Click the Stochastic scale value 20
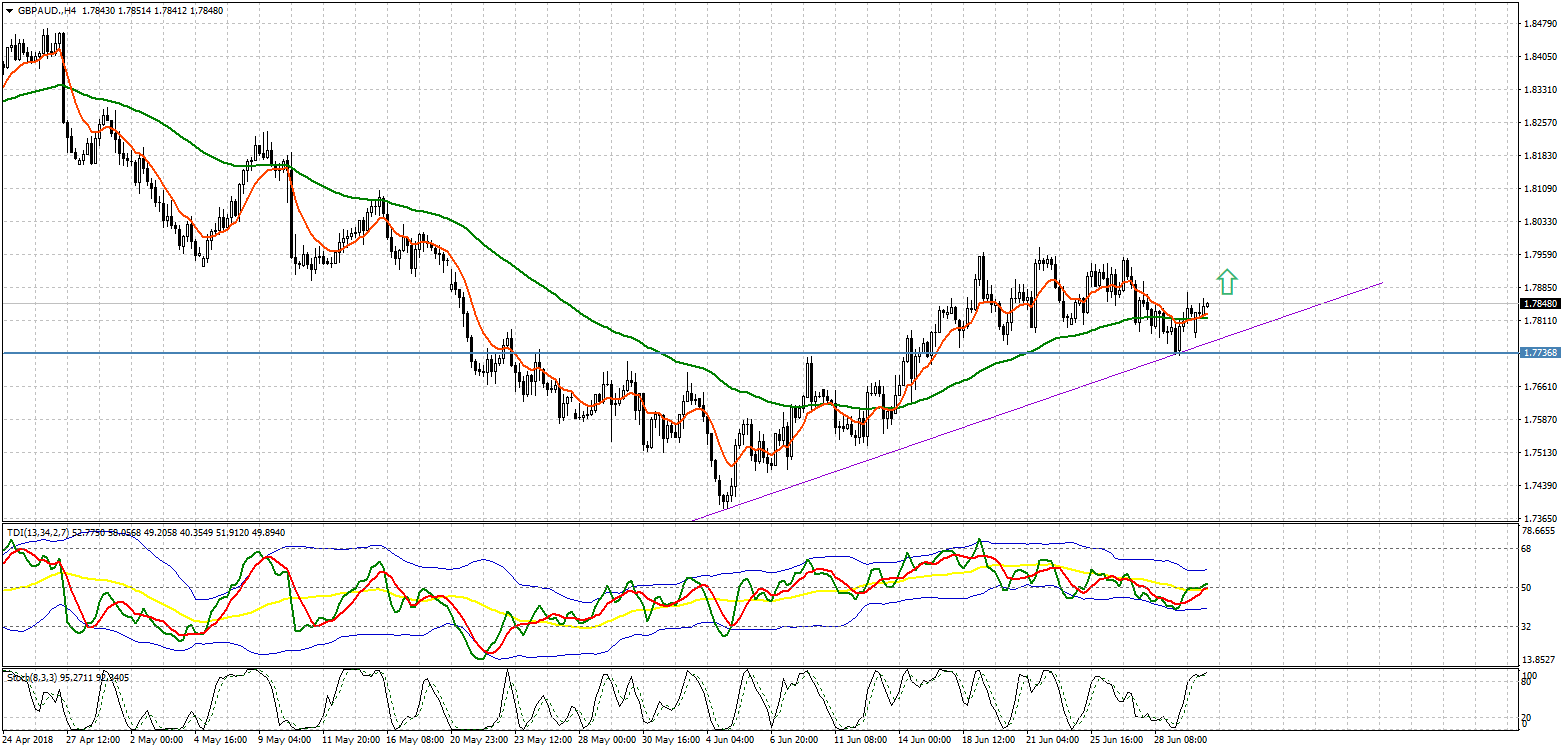Viewport: 1561px width, 751px height. 1526,717
